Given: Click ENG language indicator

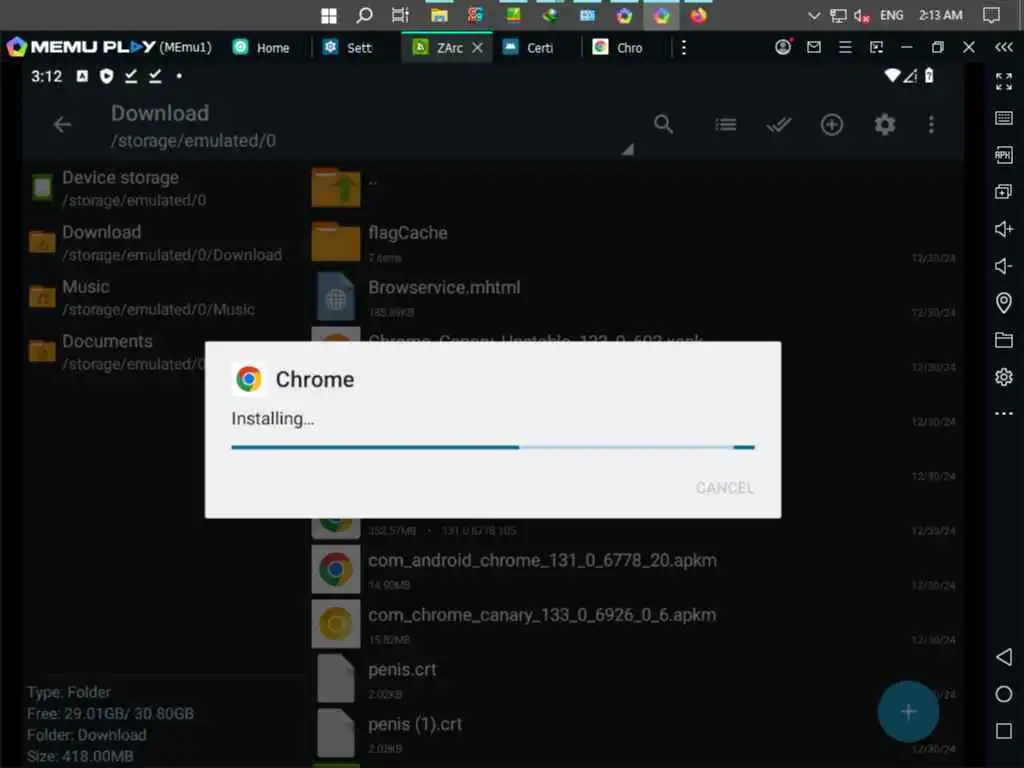Looking at the screenshot, I should point(891,15).
